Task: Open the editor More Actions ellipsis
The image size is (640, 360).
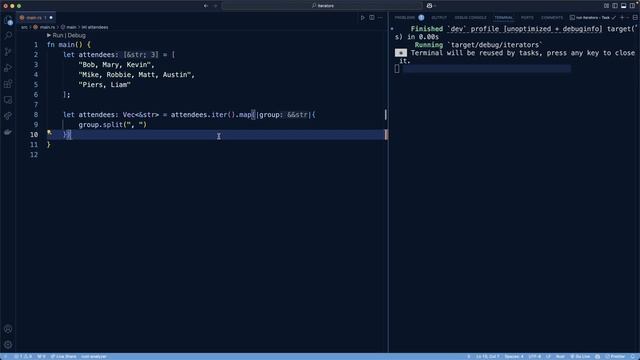Action: click(x=380, y=18)
